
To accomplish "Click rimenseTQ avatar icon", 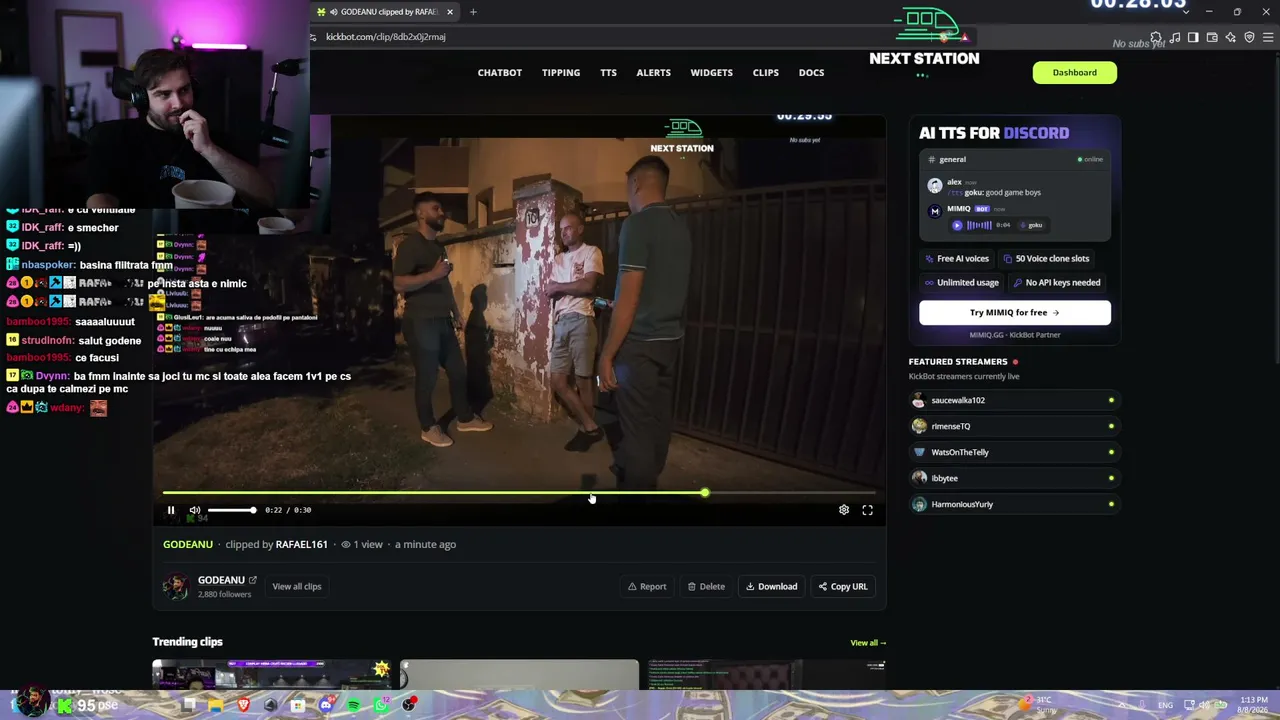I will pos(919,427).
